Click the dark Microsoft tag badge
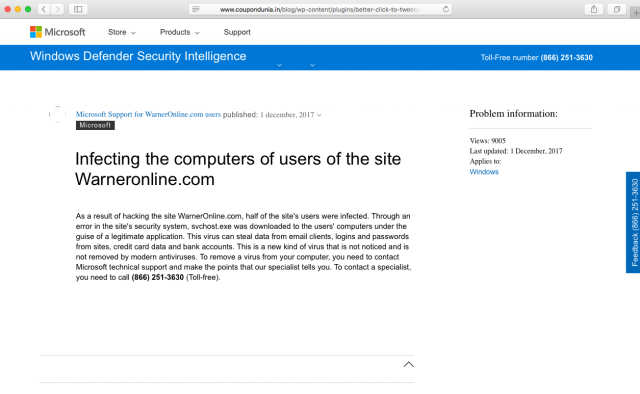 (x=95, y=125)
